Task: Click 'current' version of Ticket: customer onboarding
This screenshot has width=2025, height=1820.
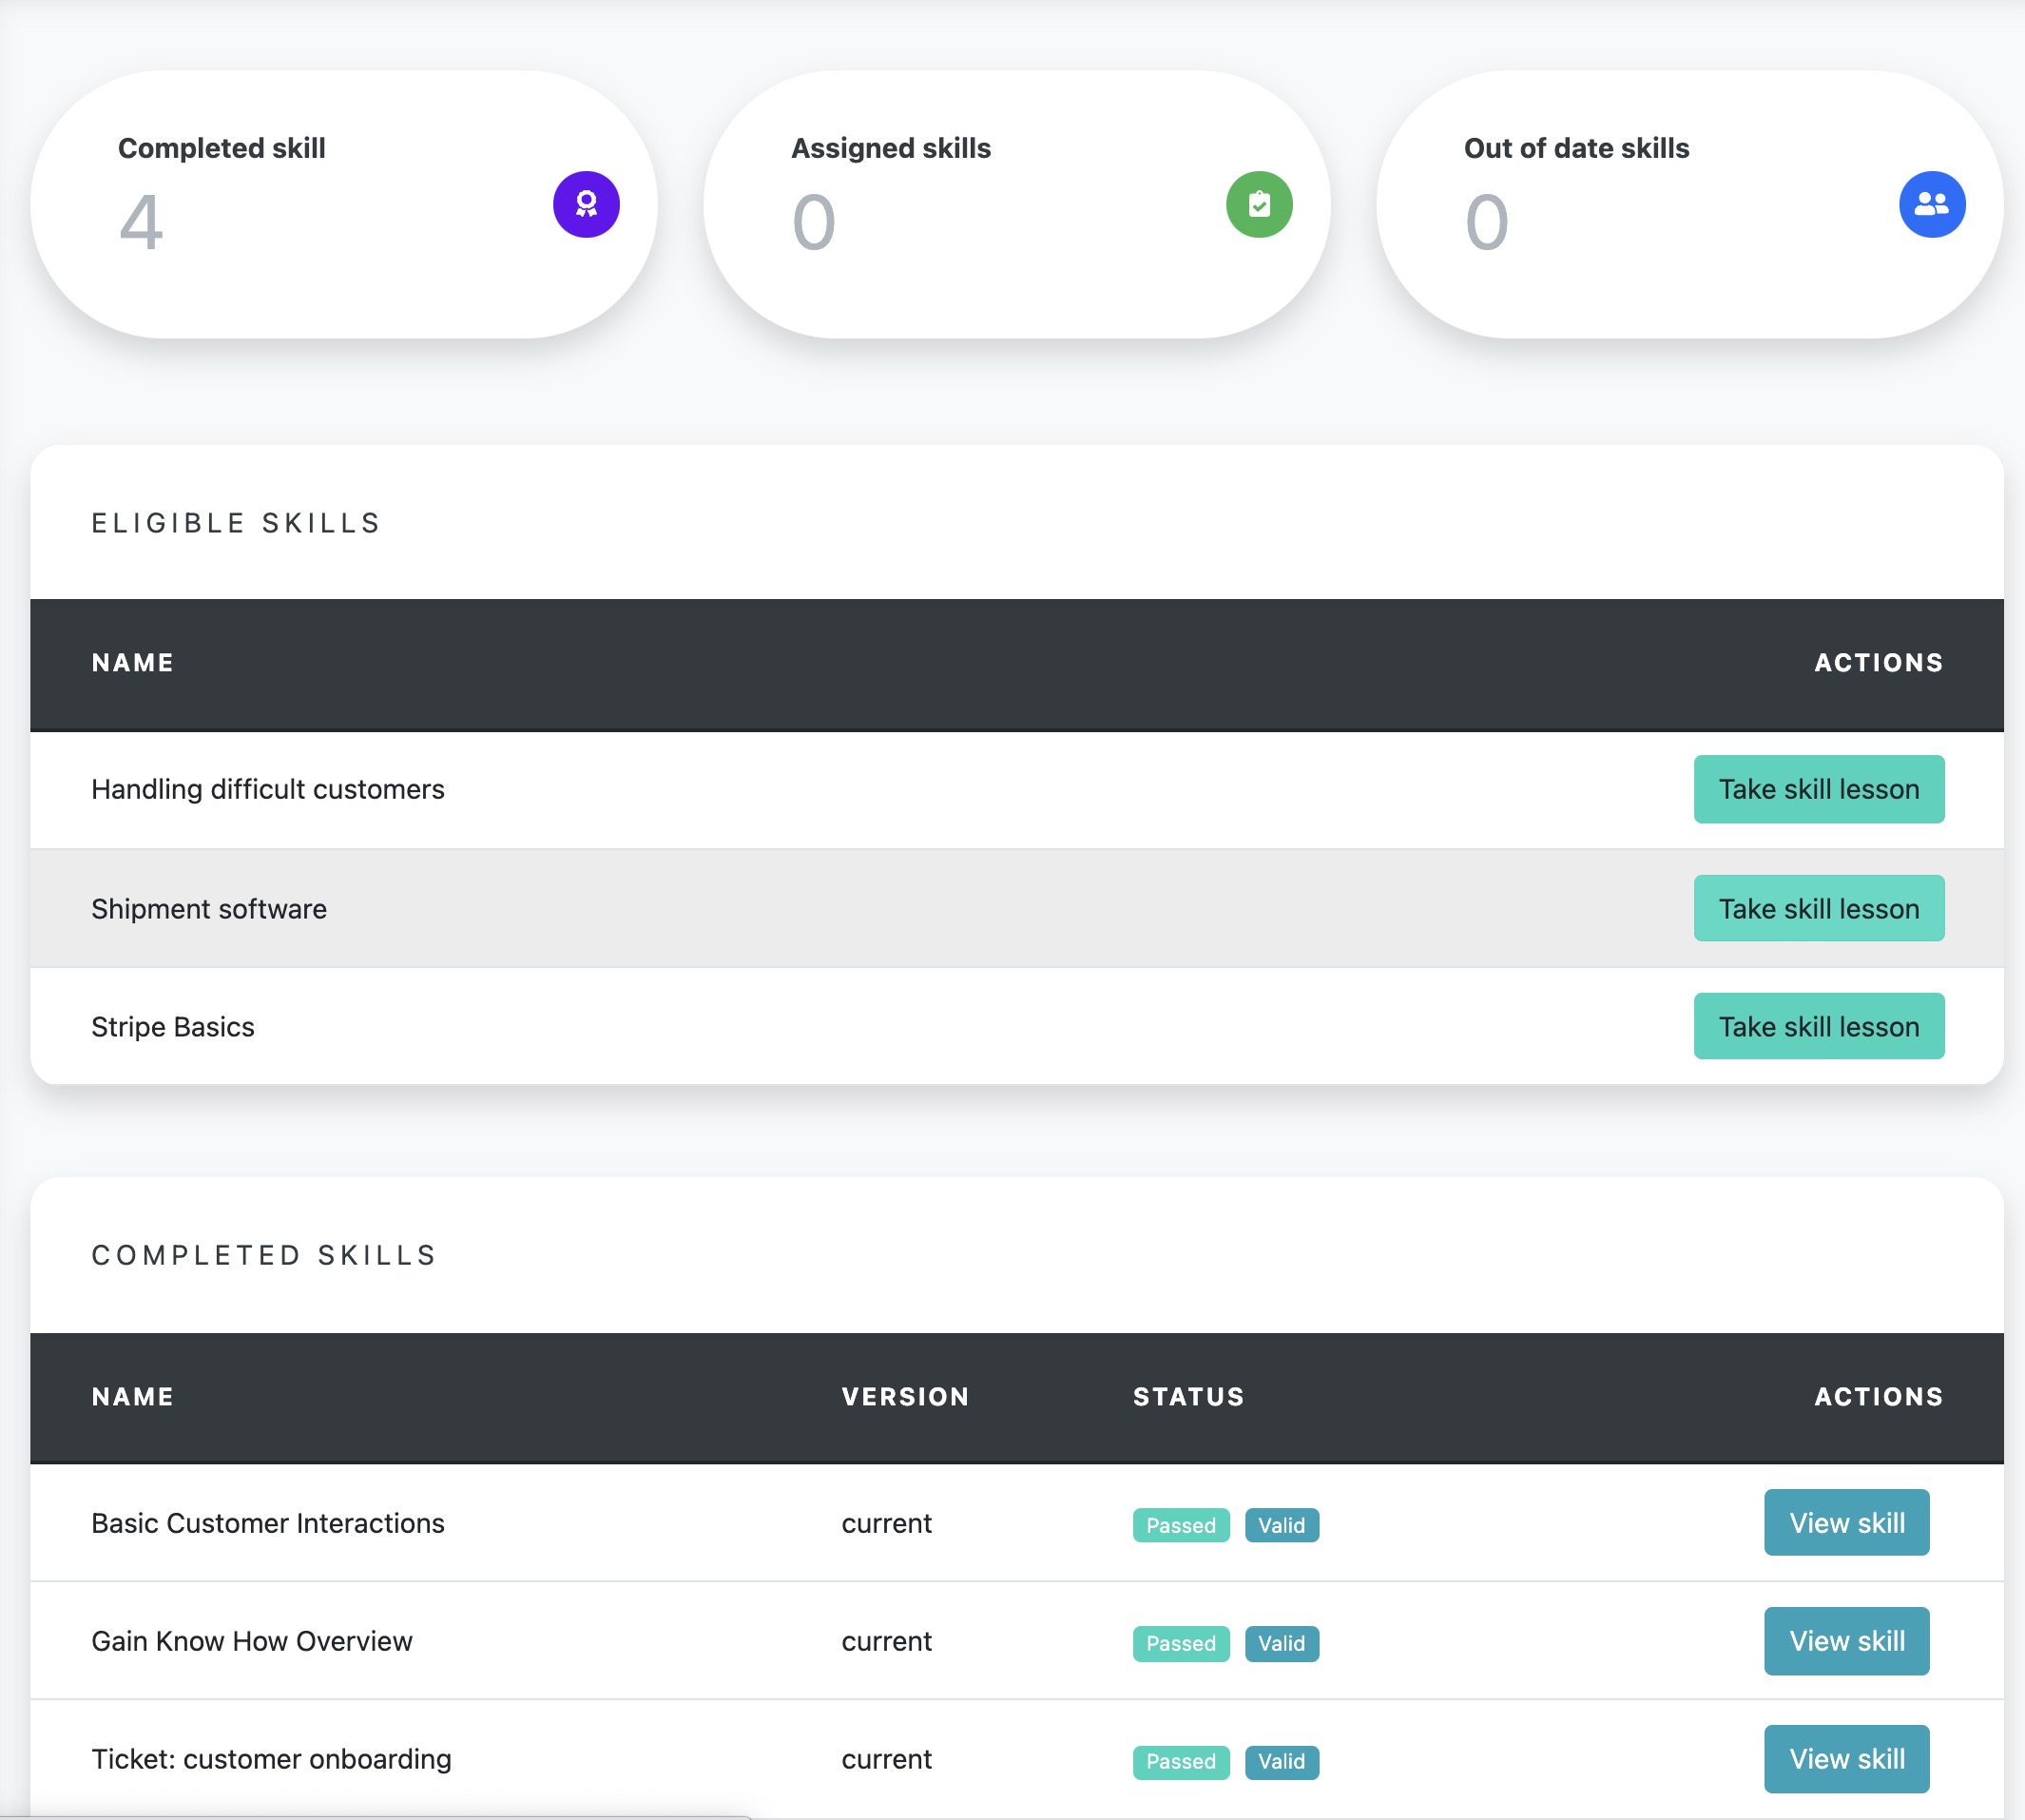Action: (x=886, y=1759)
